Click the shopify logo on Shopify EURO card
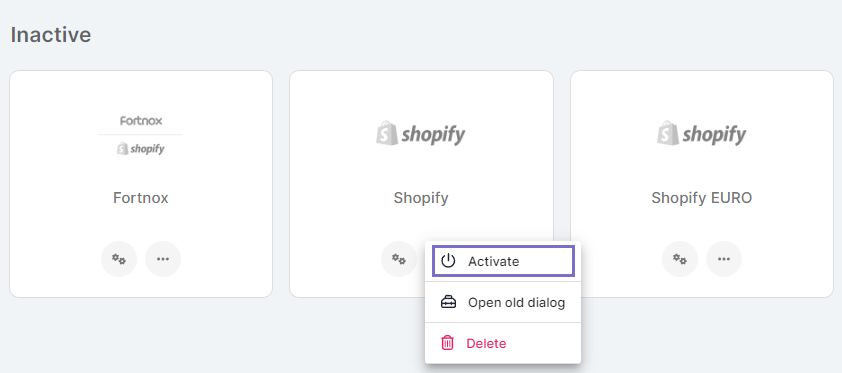 pyautogui.click(x=701, y=134)
